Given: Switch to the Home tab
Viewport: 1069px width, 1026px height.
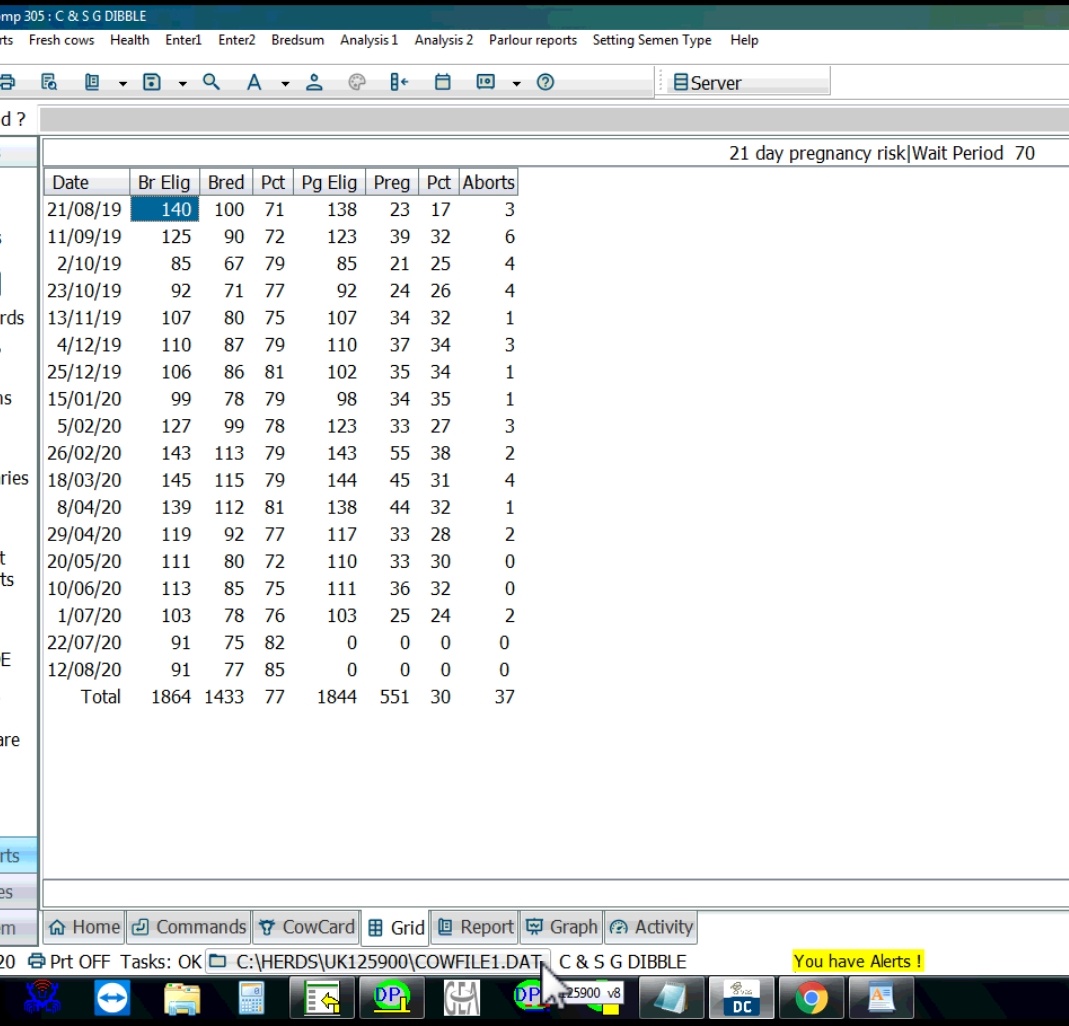Looking at the screenshot, I should (85, 927).
